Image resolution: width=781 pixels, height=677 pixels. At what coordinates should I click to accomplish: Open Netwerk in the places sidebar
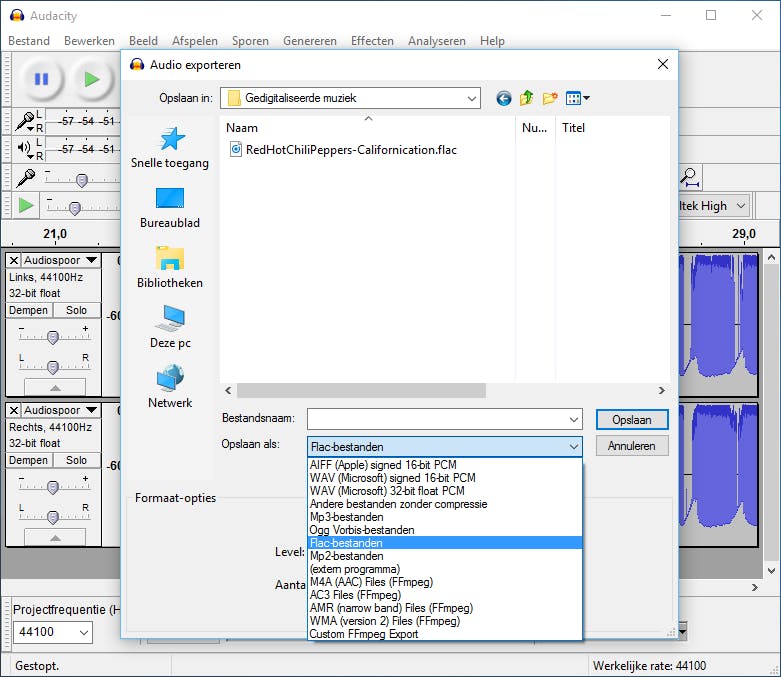(170, 387)
